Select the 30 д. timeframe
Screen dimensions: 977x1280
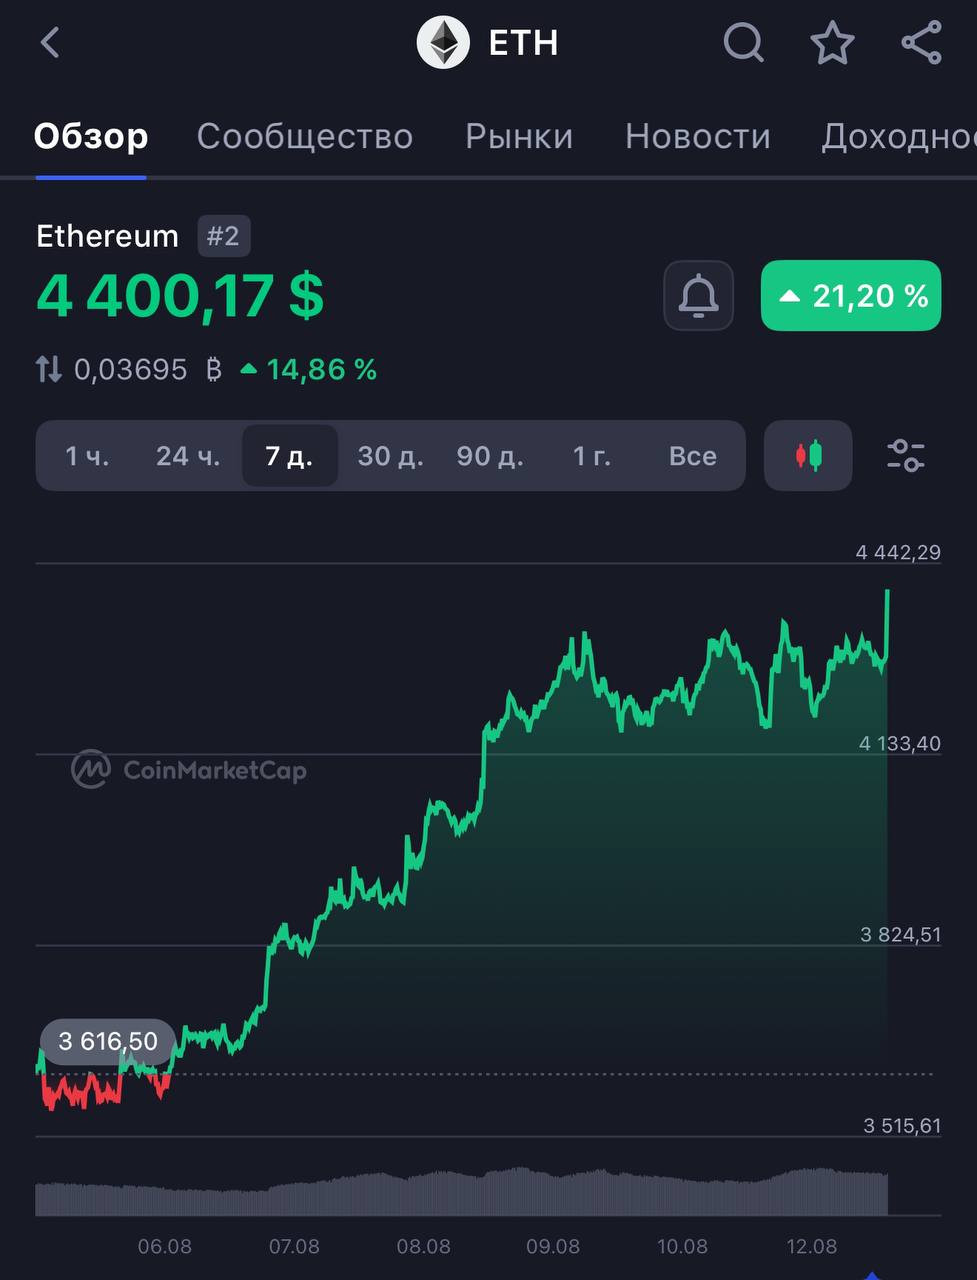click(391, 456)
